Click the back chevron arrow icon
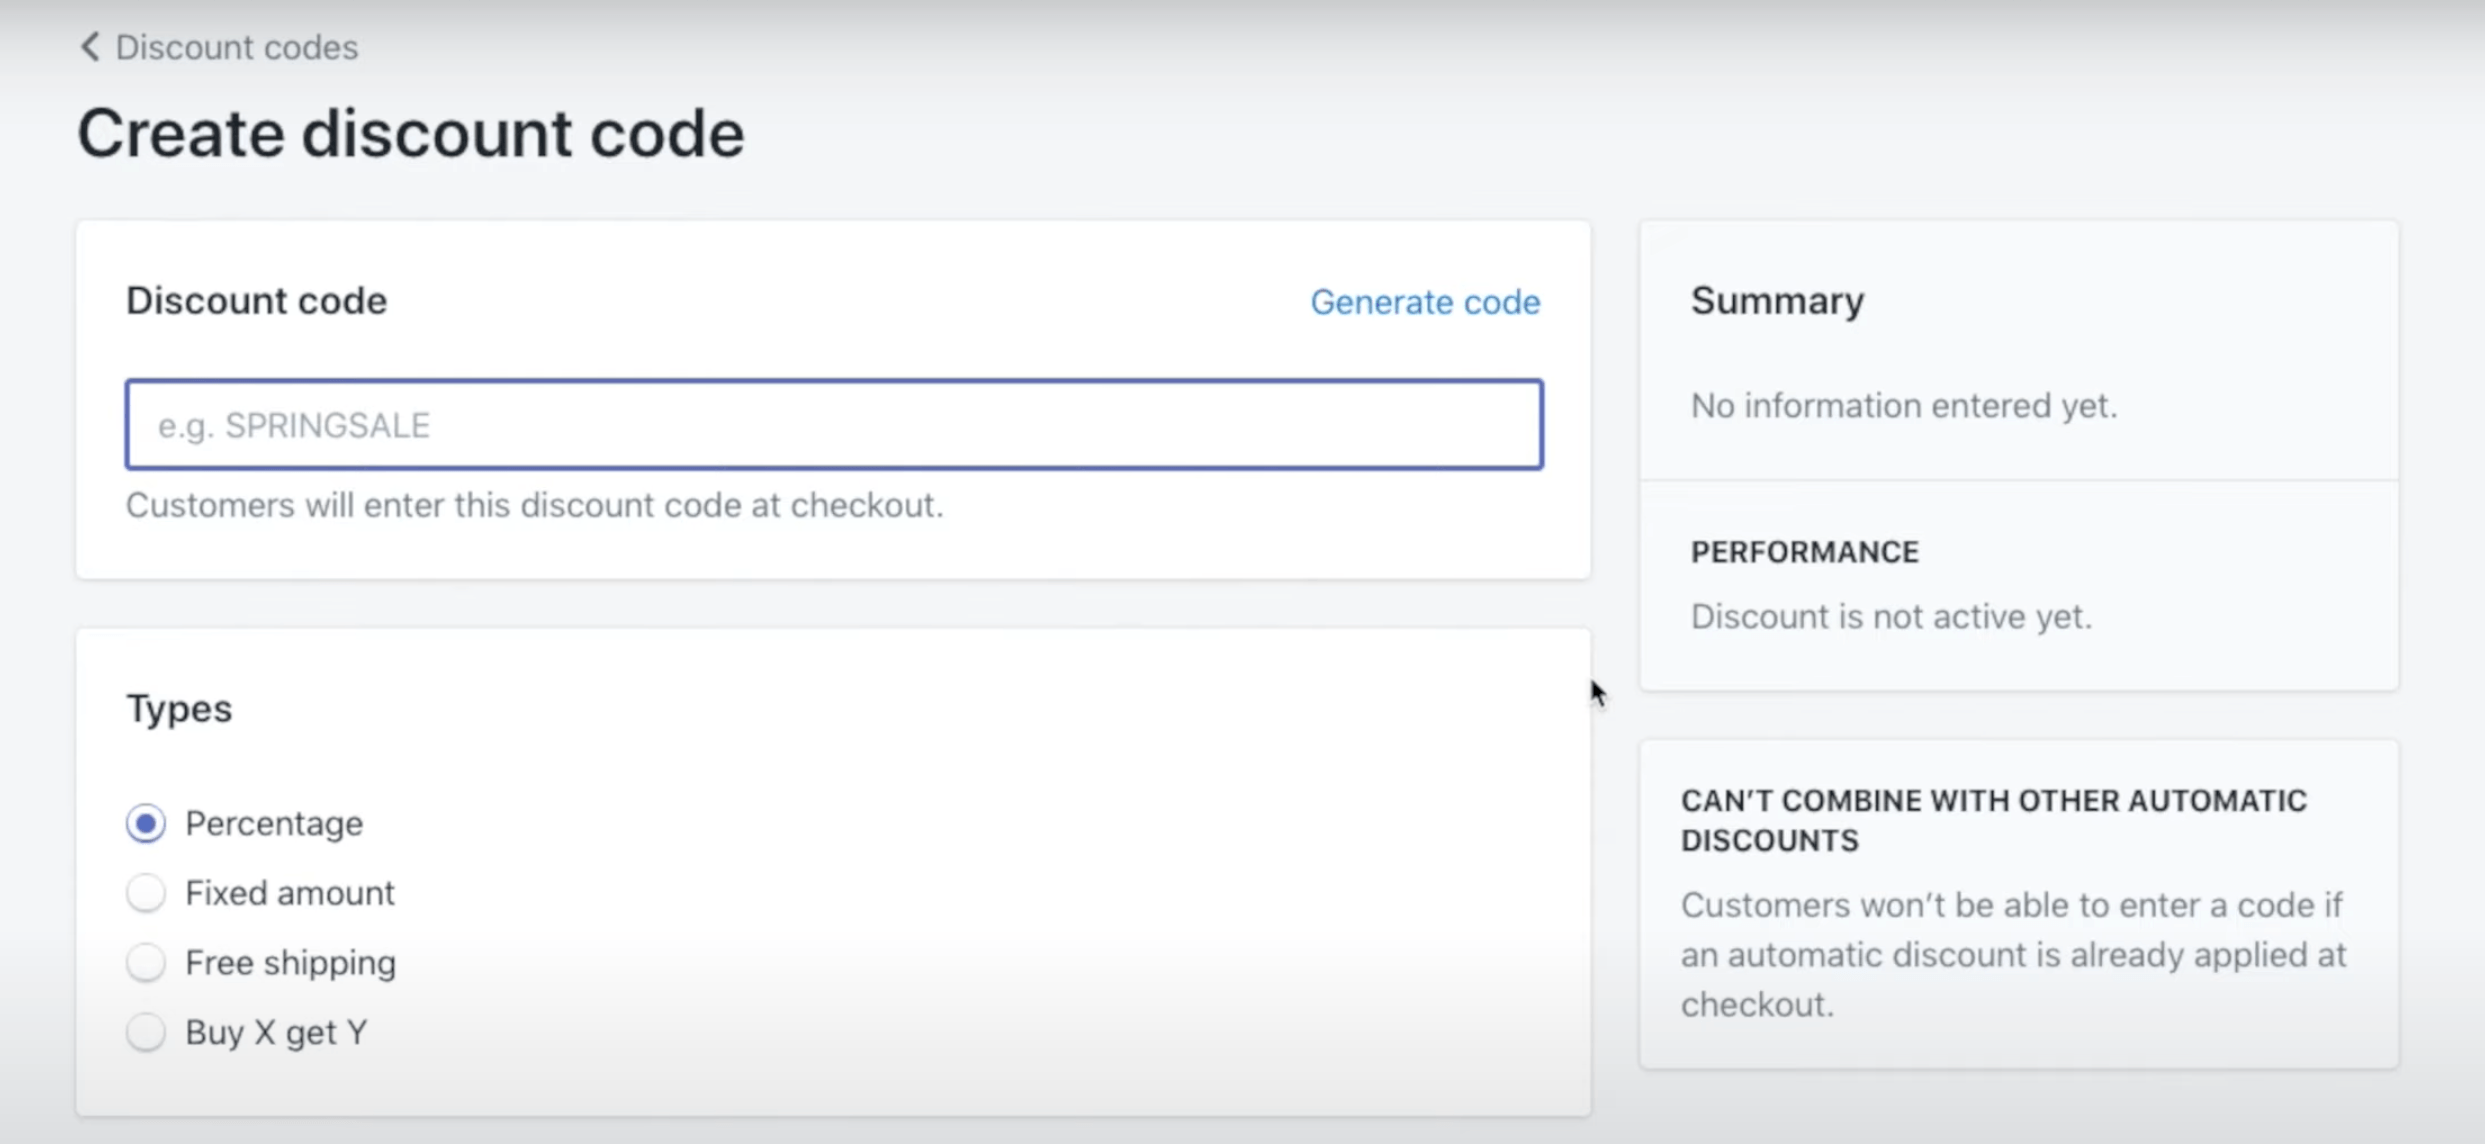Screen dimensions: 2485x1144 (x=89, y=46)
